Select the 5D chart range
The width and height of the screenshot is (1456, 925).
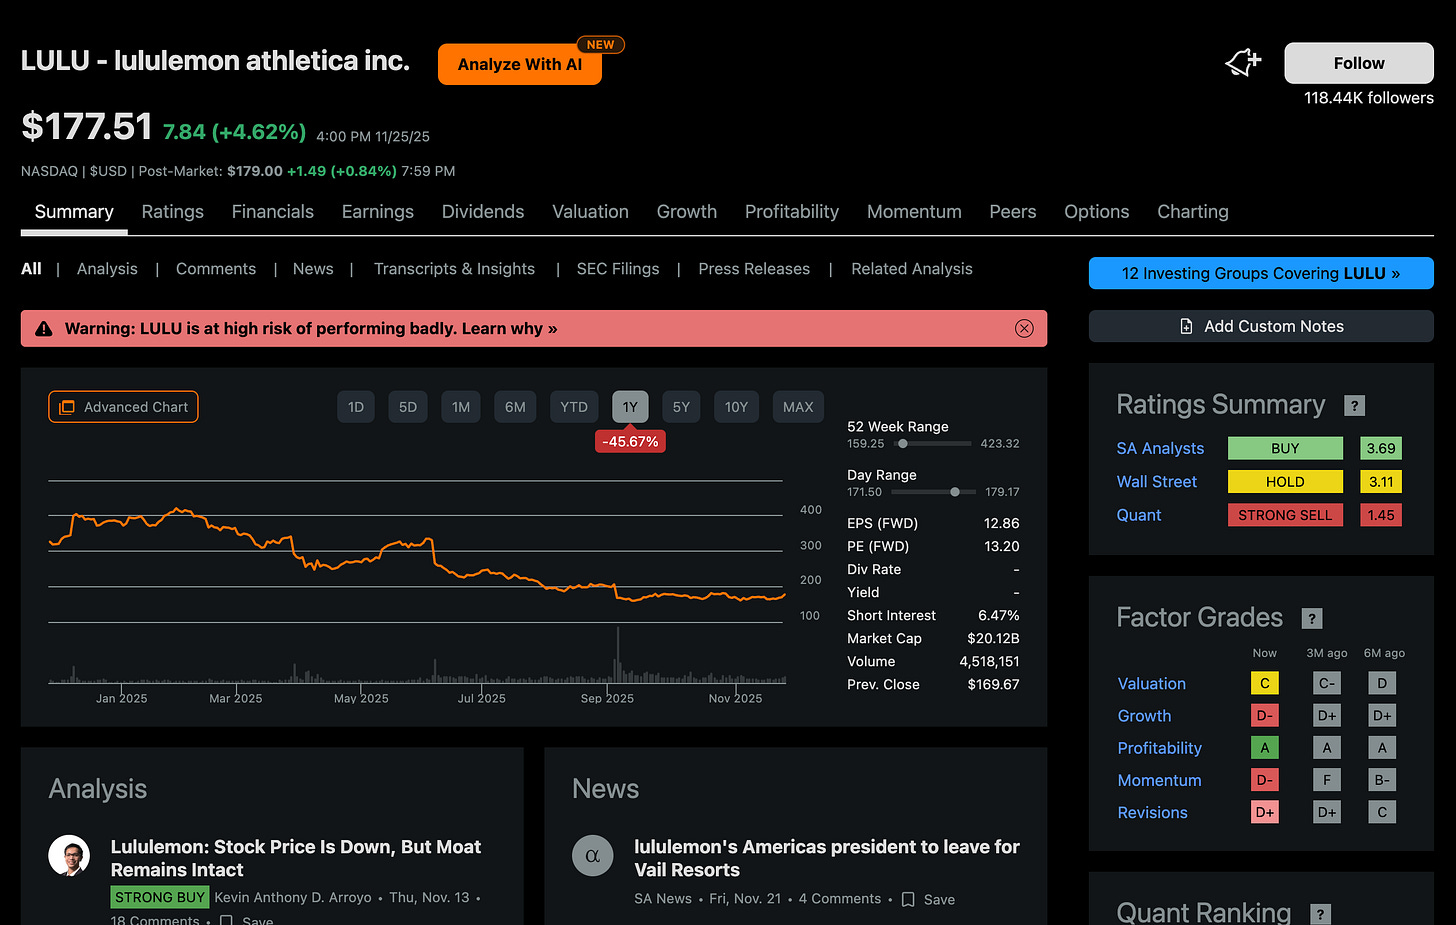[408, 407]
